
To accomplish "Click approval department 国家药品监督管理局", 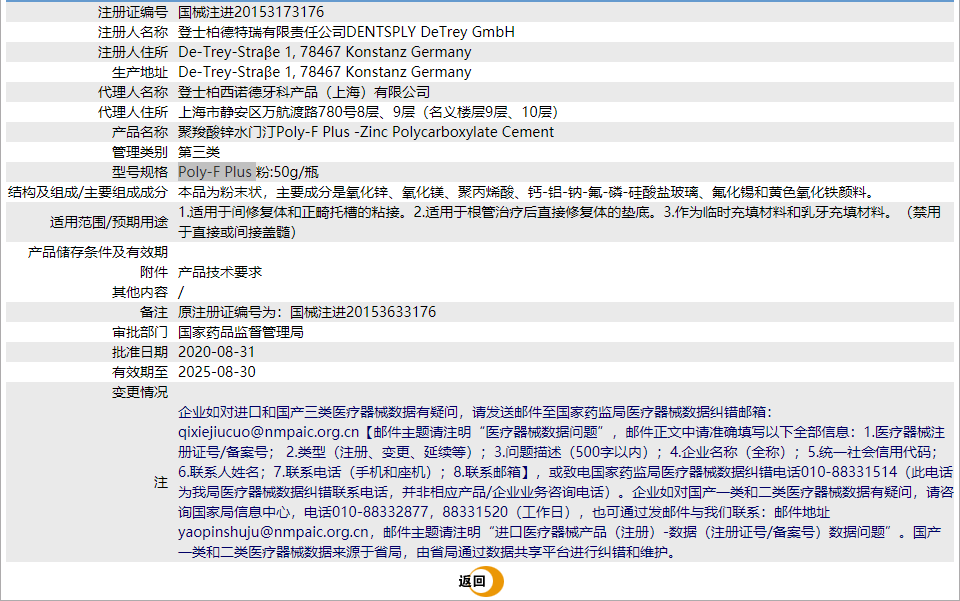I will point(241,332).
